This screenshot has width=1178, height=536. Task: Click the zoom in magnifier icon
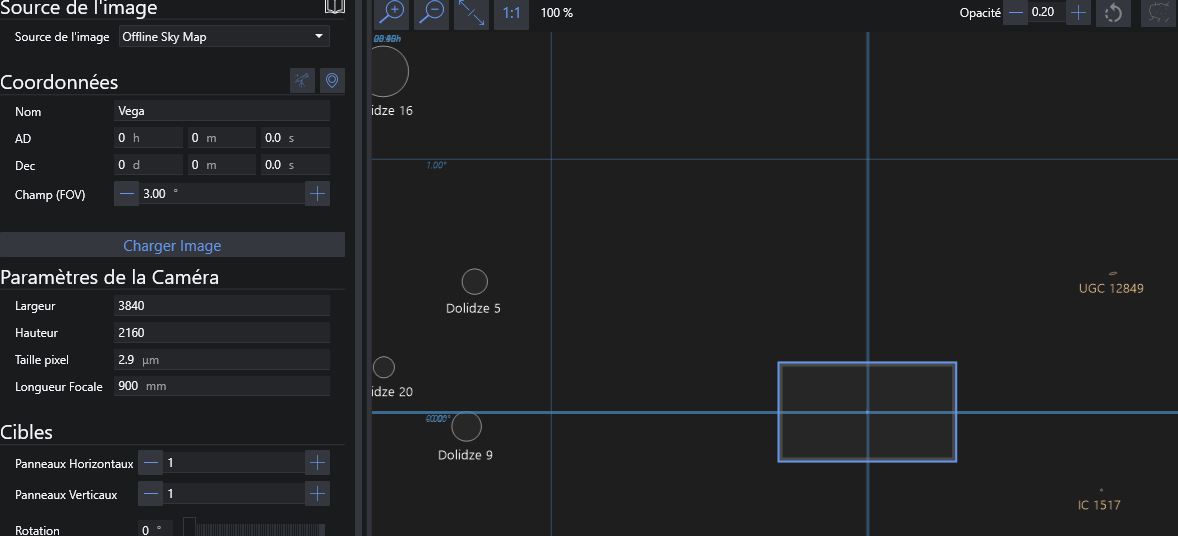[393, 13]
